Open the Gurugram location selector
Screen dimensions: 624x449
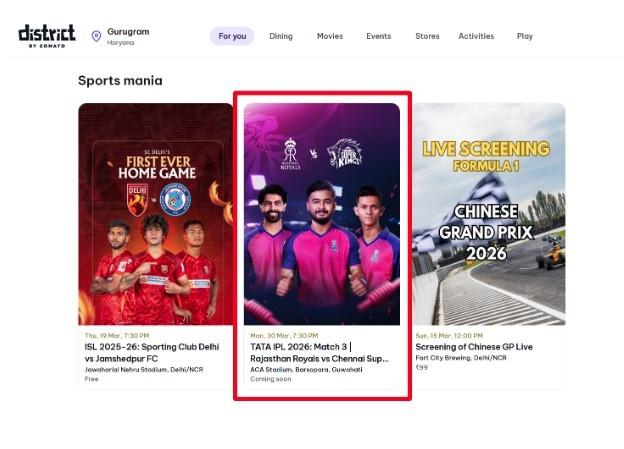(121, 36)
